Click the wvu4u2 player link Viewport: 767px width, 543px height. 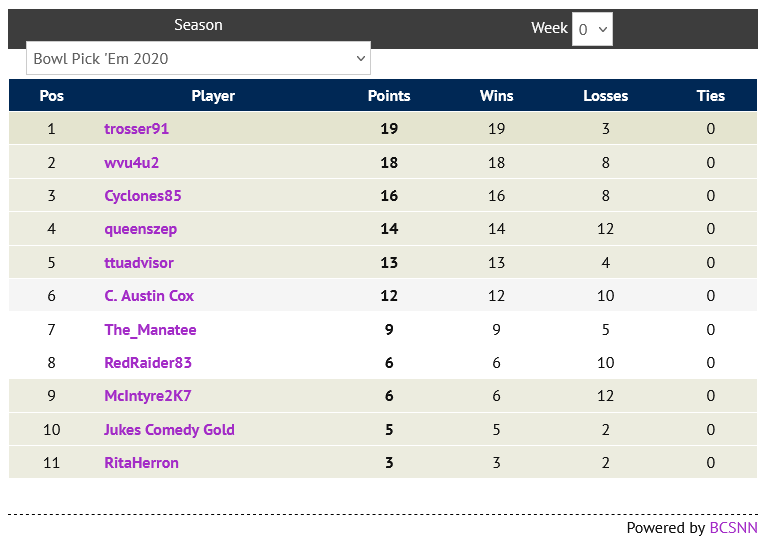click(132, 162)
